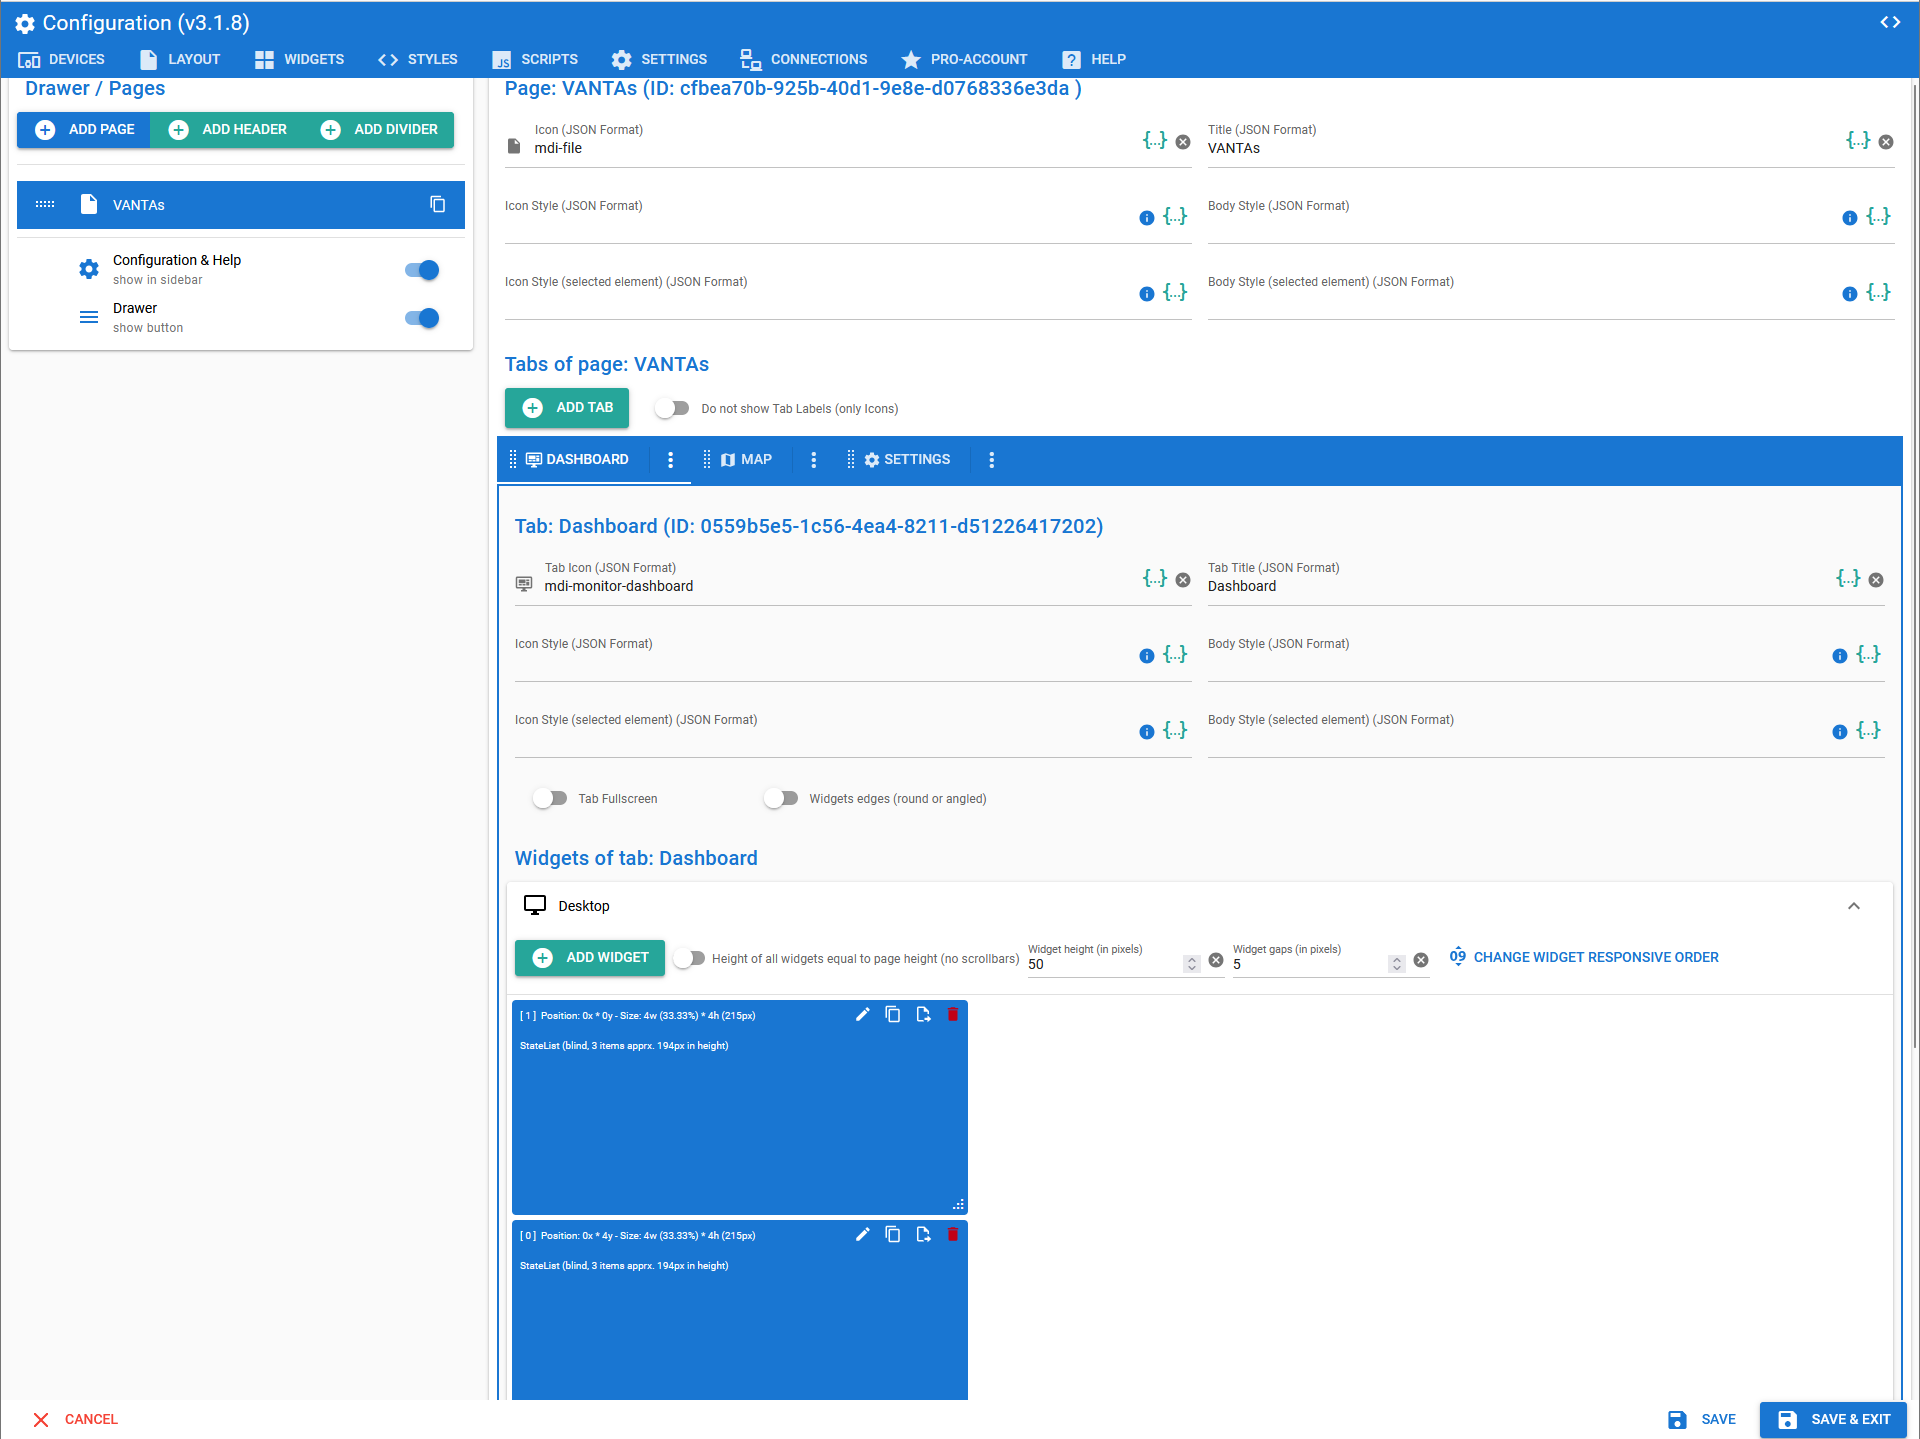This screenshot has width=1920, height=1439.
Task: Adjust the Widget gaps stepper arrows
Action: coord(1397,964)
